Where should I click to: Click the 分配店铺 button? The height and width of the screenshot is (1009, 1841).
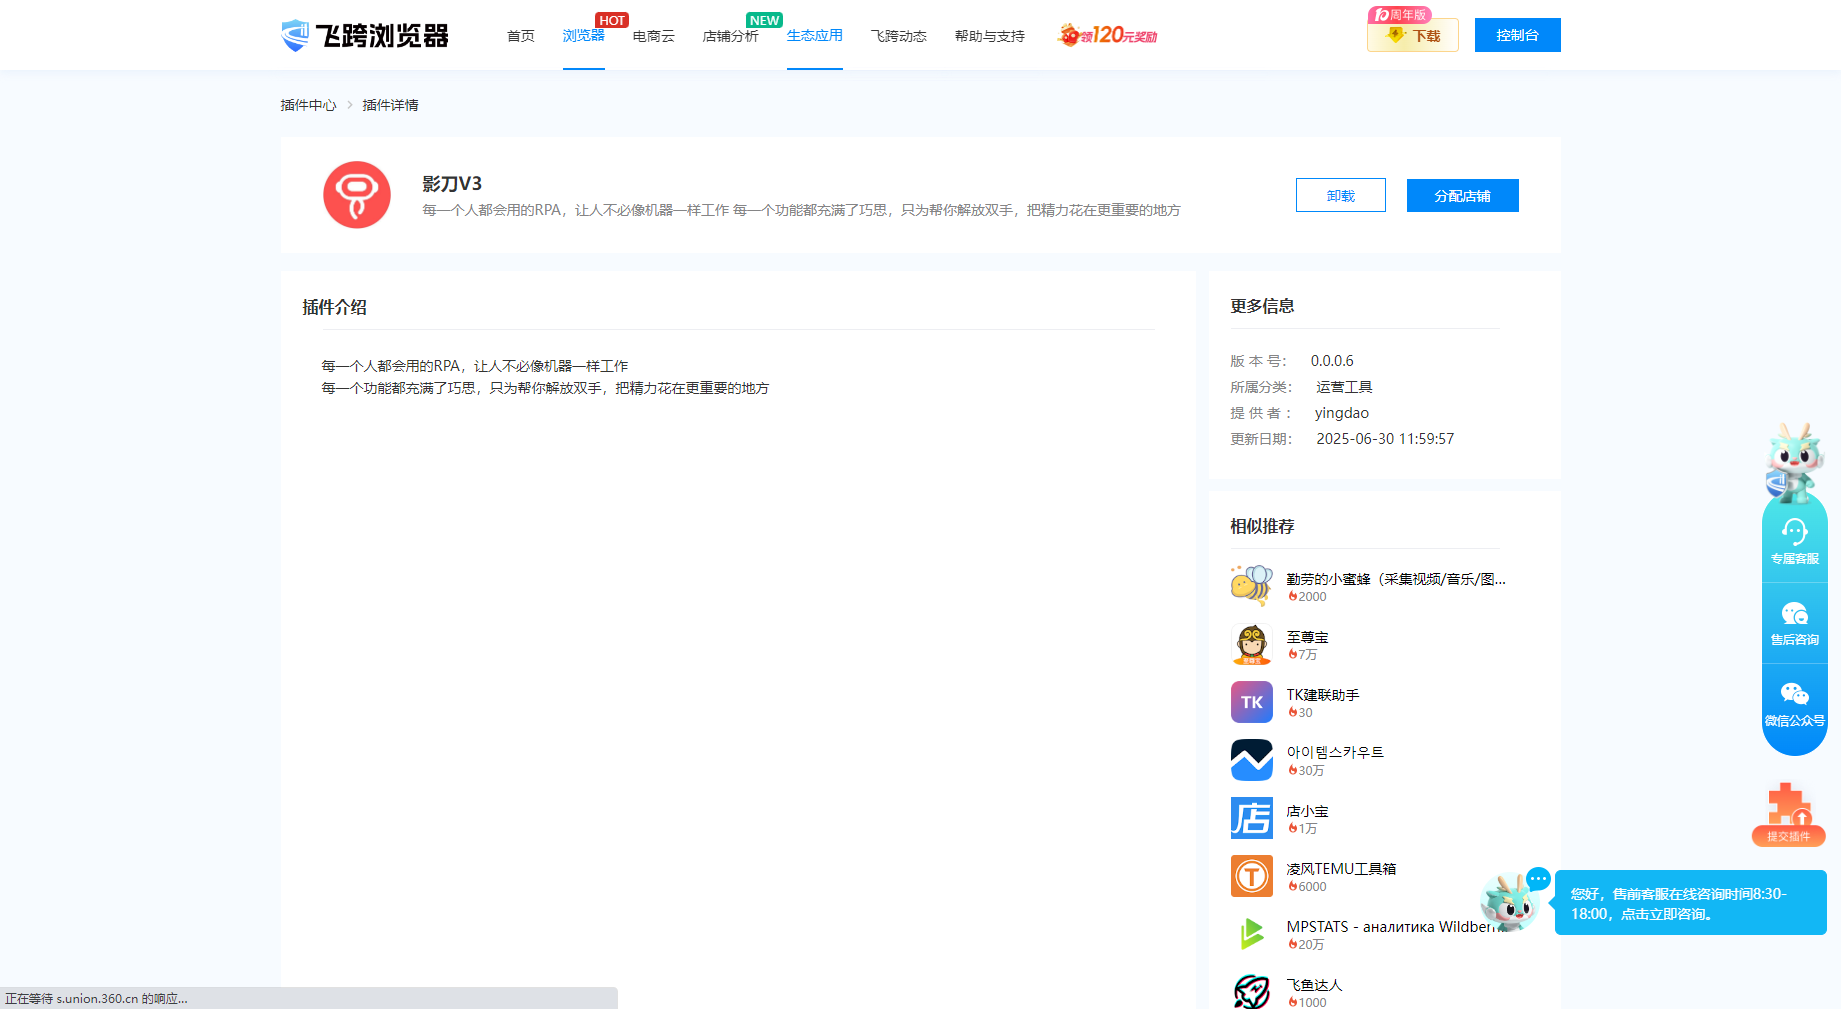point(1462,196)
